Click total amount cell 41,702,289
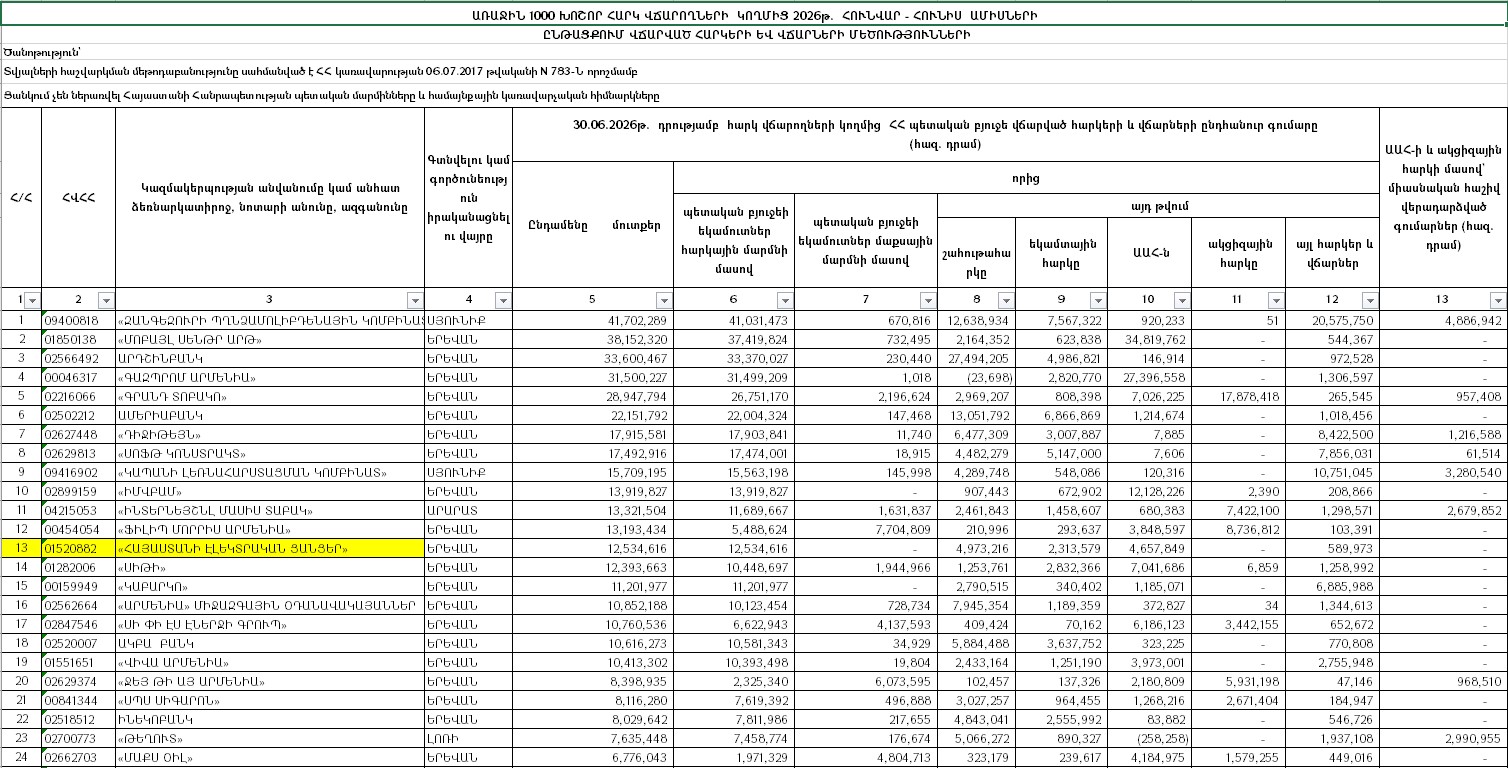1508x768 pixels. [593, 320]
